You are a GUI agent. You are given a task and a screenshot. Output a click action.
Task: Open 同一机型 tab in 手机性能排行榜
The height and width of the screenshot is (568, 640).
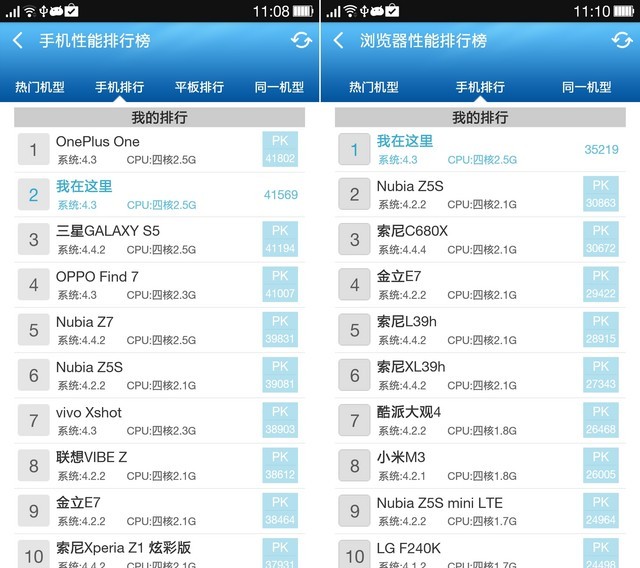(x=279, y=87)
